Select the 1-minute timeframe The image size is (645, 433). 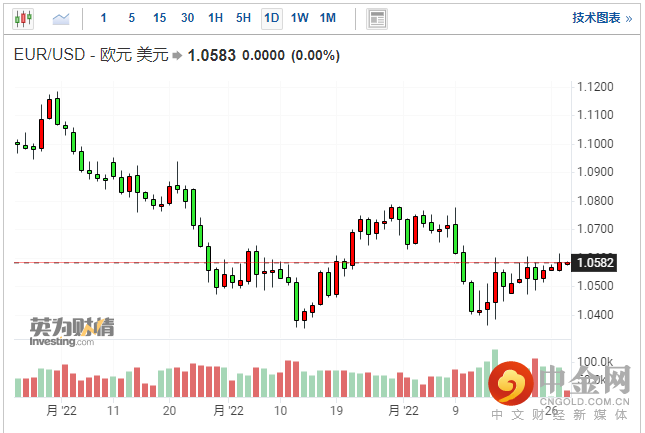point(104,18)
